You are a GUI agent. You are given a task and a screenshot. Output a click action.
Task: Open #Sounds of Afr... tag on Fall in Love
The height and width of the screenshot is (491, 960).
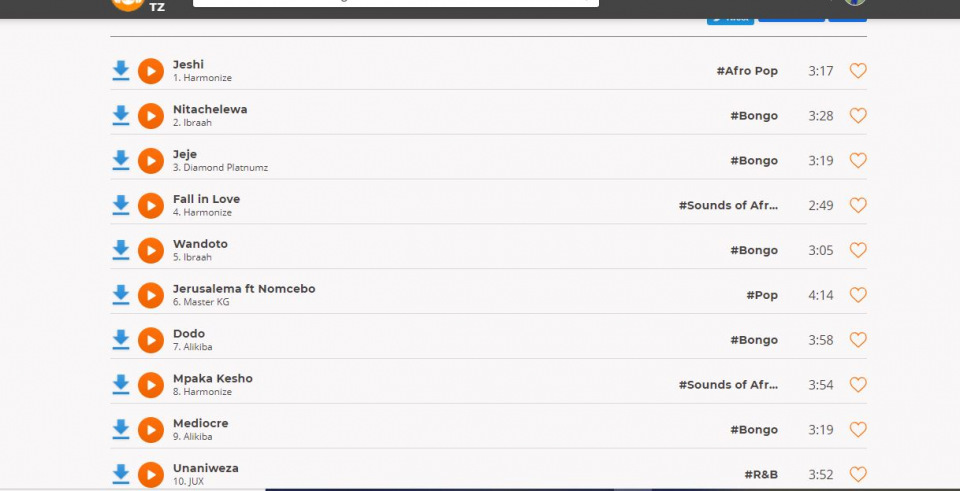pyautogui.click(x=727, y=205)
